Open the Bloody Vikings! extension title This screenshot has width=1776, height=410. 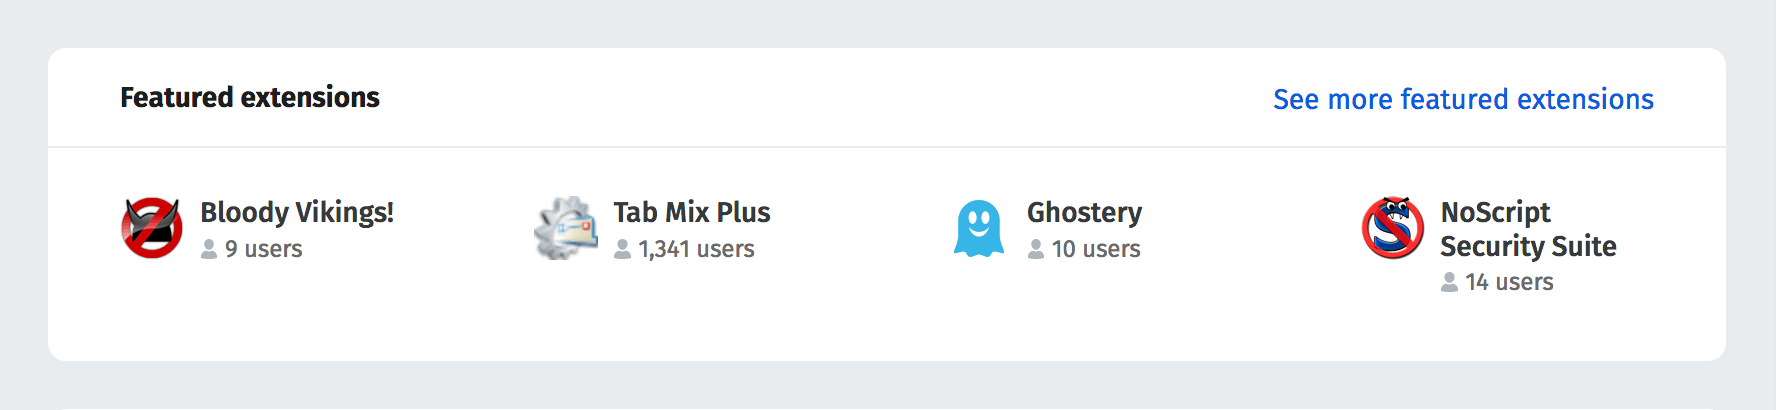coord(297,213)
